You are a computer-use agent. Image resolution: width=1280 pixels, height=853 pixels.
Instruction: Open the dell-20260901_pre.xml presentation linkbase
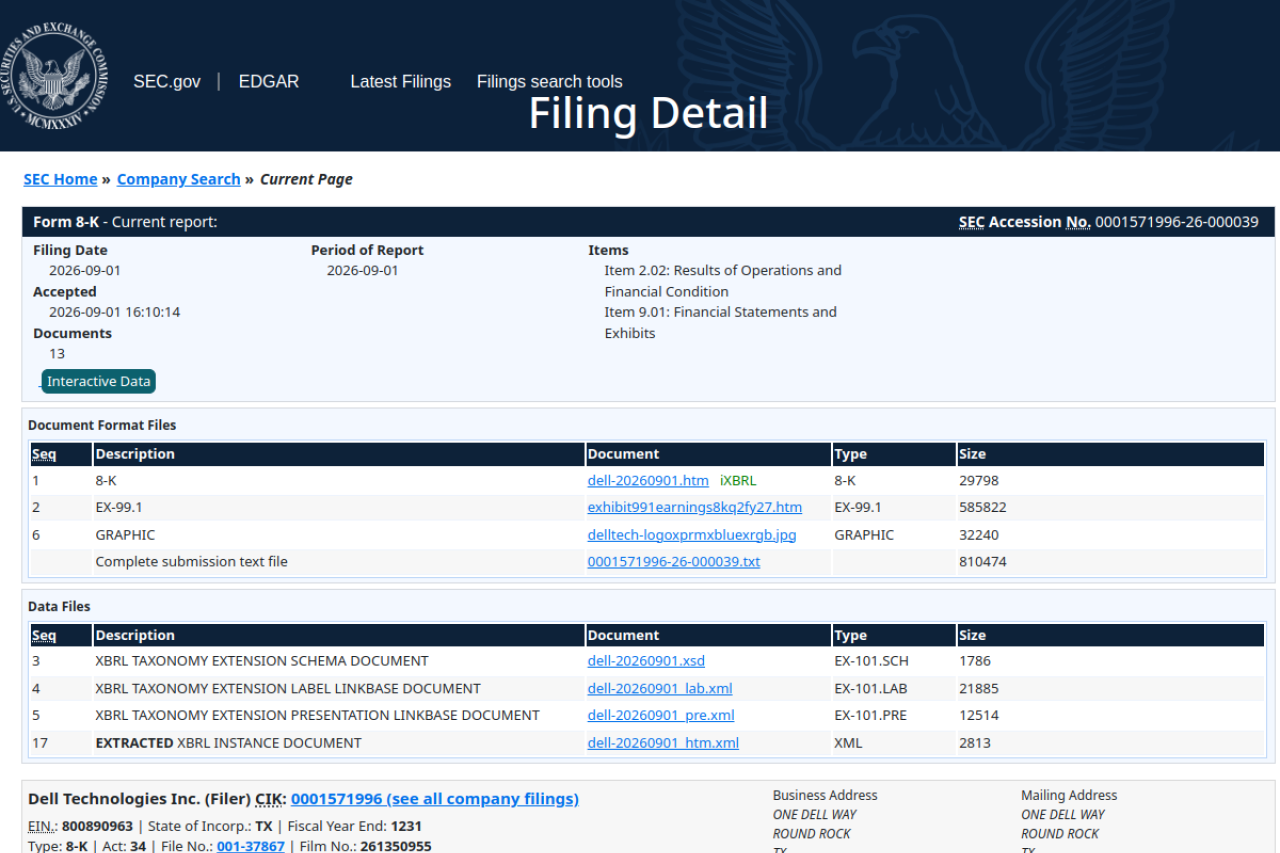[661, 716]
